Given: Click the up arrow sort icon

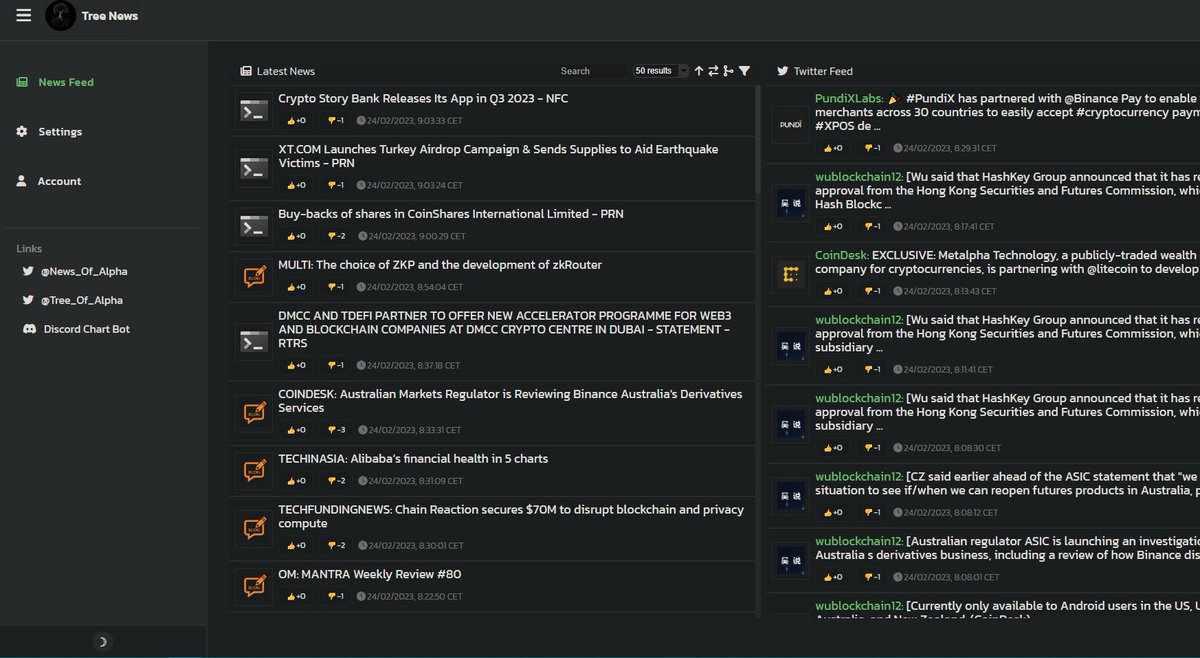Looking at the screenshot, I should (x=699, y=71).
